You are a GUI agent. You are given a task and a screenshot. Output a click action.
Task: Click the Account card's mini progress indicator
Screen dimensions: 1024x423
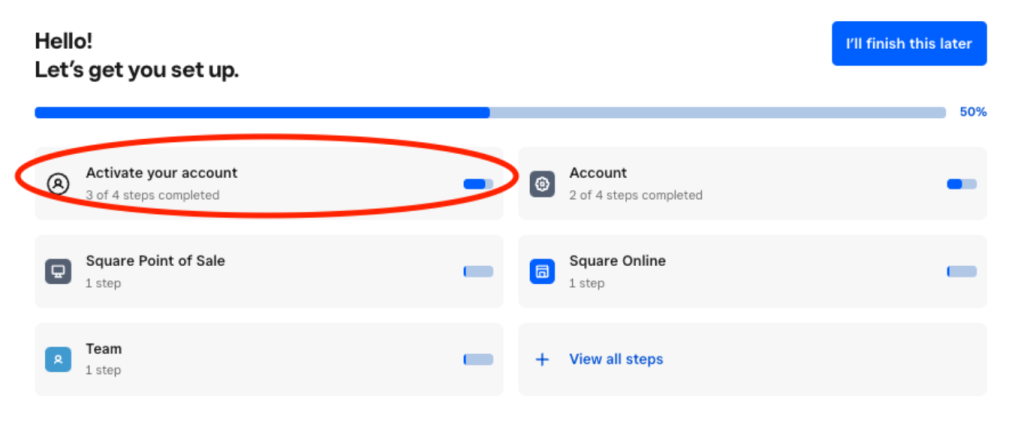click(961, 184)
